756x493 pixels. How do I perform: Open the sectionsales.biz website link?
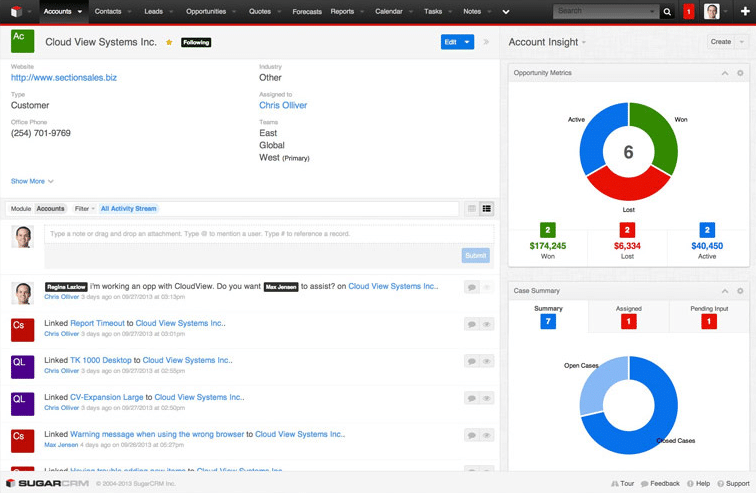tap(64, 77)
